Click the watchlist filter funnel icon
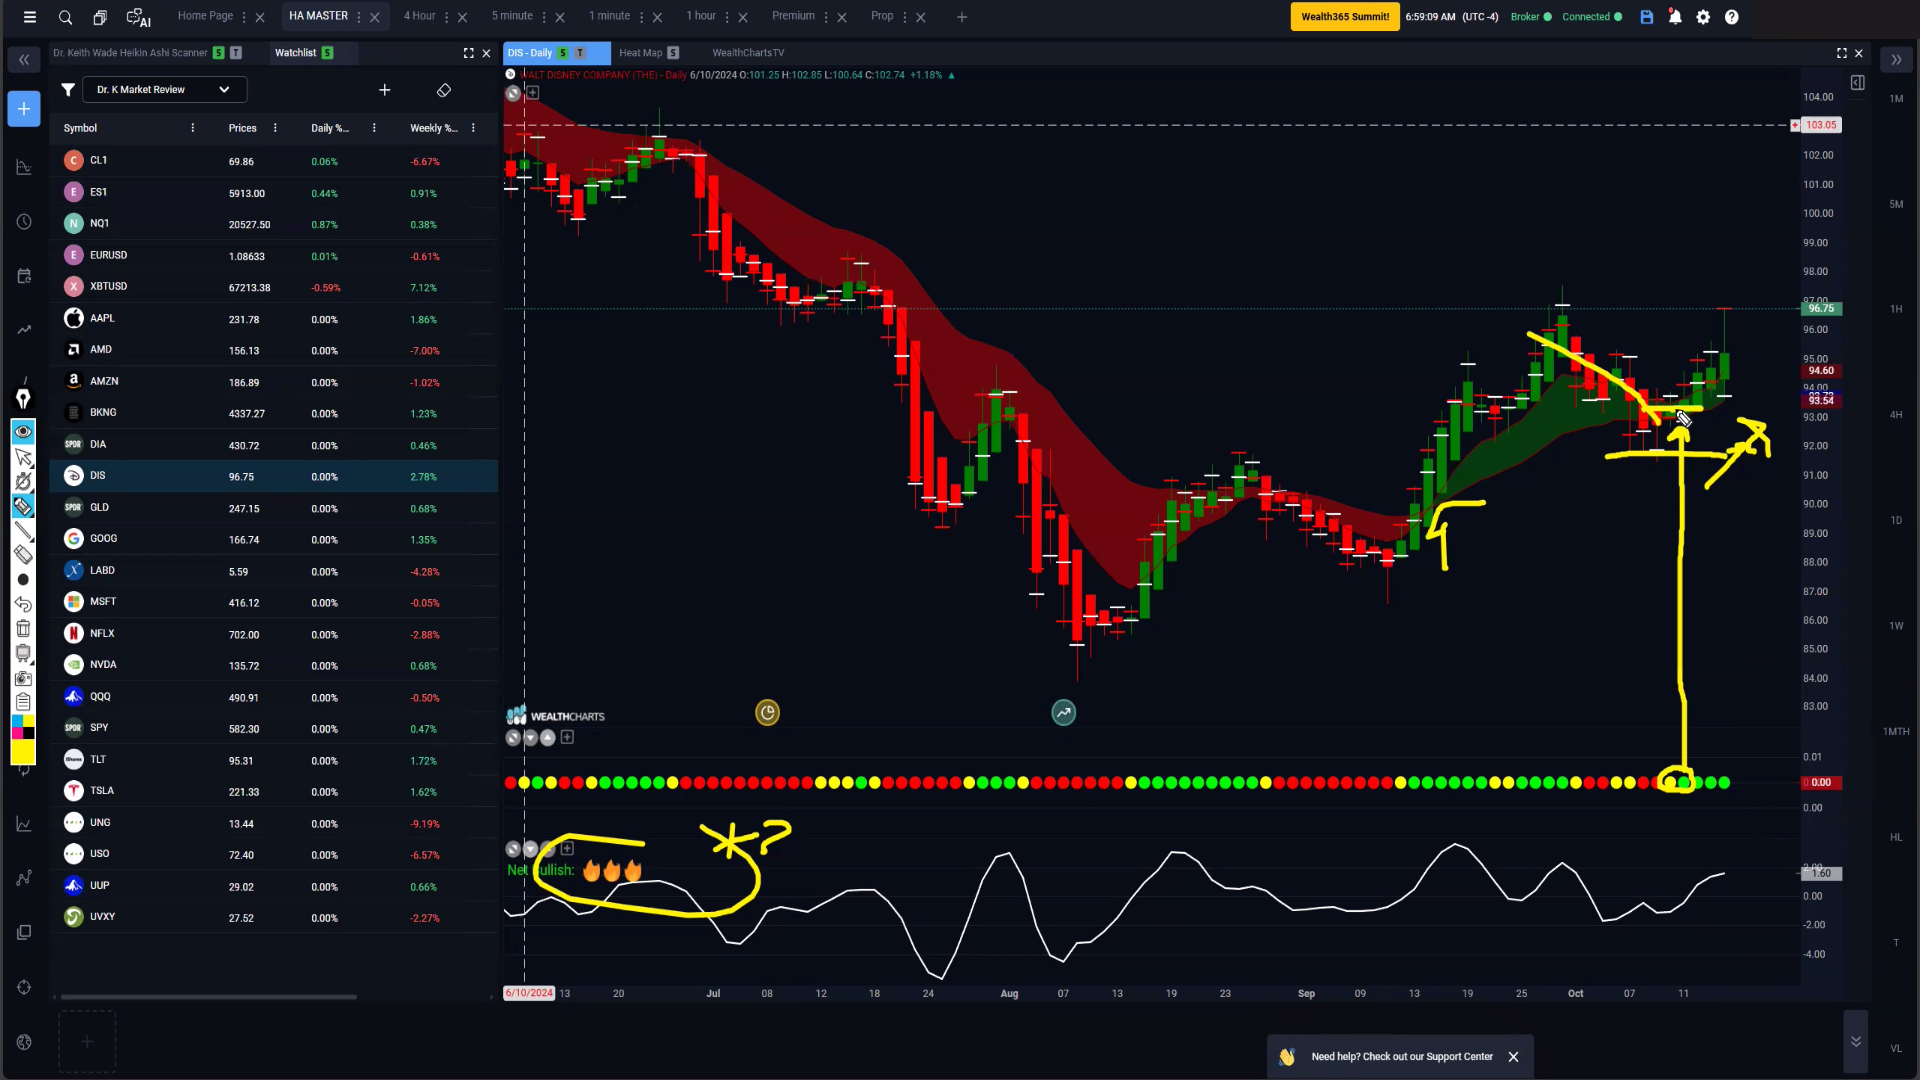 click(68, 90)
